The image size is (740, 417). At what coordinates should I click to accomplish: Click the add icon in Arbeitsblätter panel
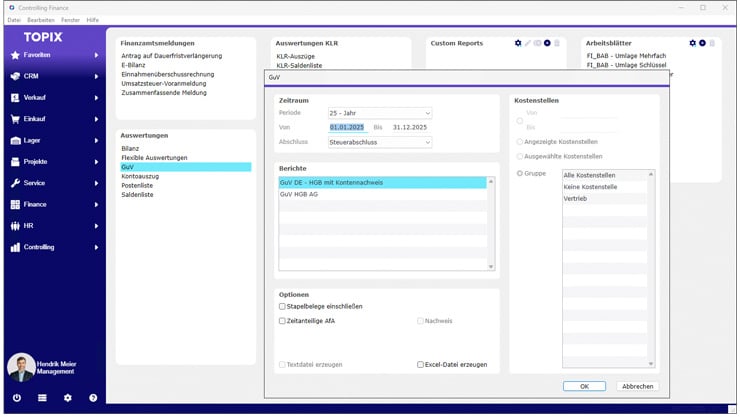(702, 44)
